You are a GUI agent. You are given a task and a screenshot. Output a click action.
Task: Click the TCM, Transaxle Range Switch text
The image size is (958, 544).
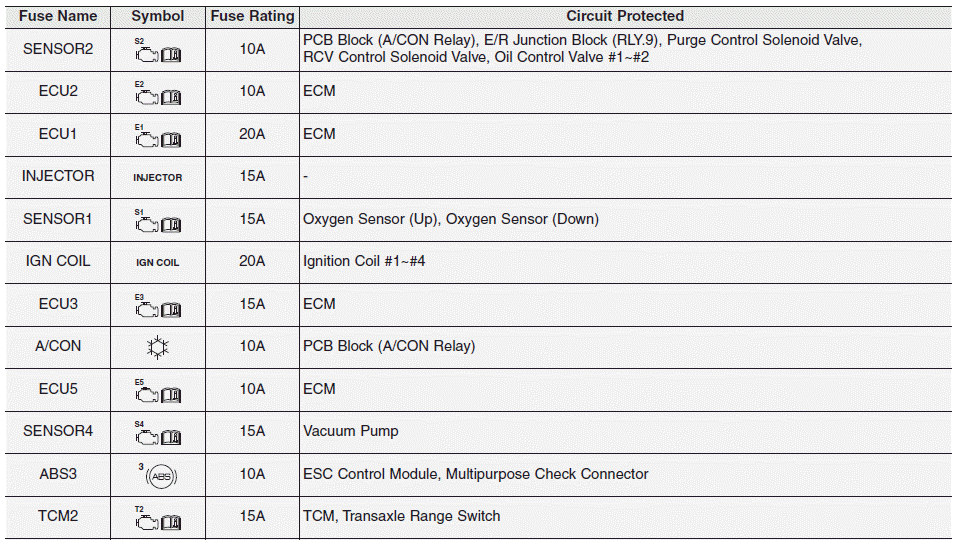402,516
